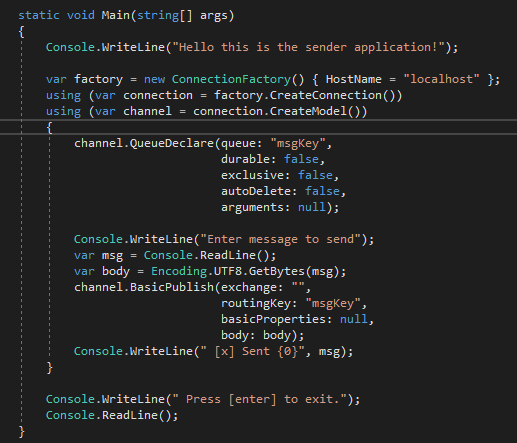Click the using keyword on the channel line

(63, 112)
